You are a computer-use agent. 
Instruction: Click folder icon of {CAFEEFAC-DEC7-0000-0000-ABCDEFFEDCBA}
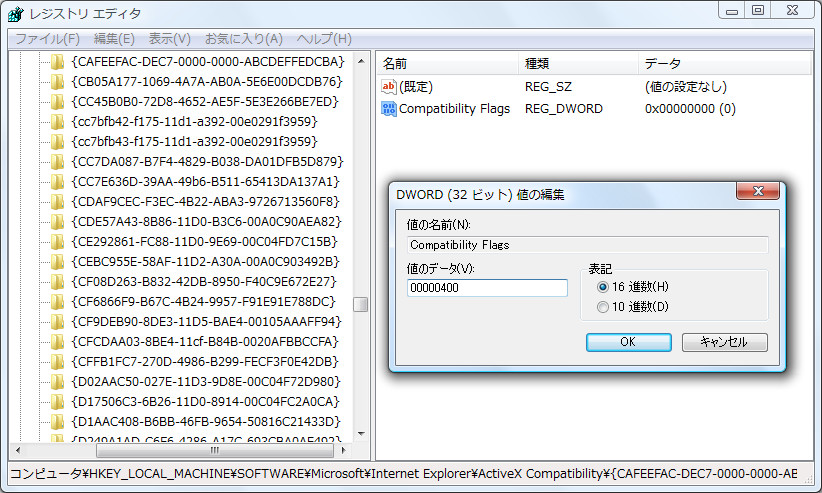click(x=57, y=62)
